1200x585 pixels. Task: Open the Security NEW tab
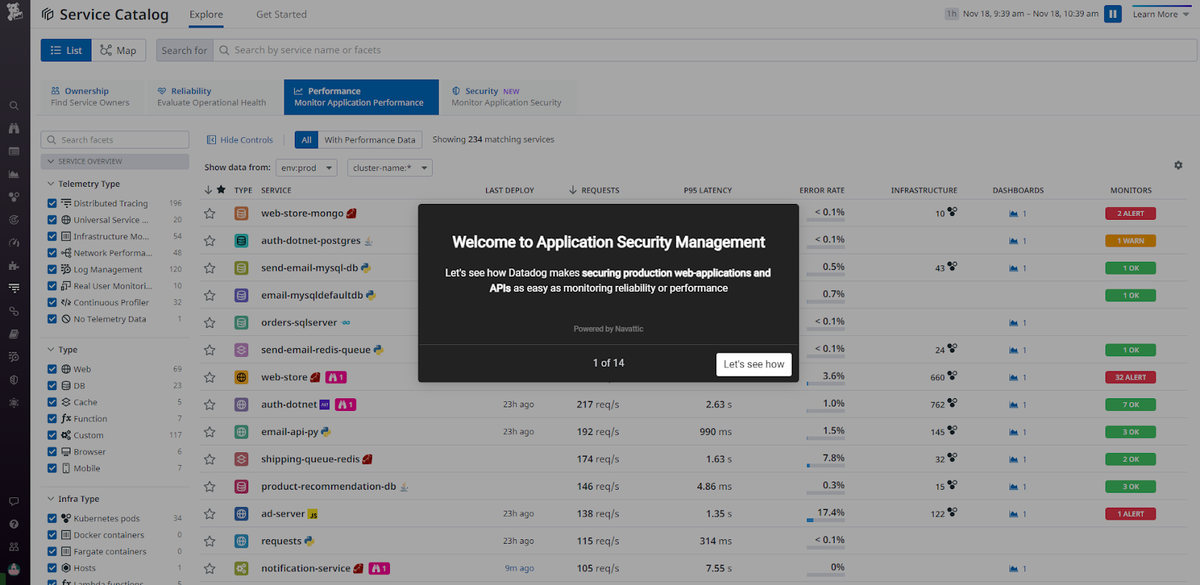coord(508,97)
